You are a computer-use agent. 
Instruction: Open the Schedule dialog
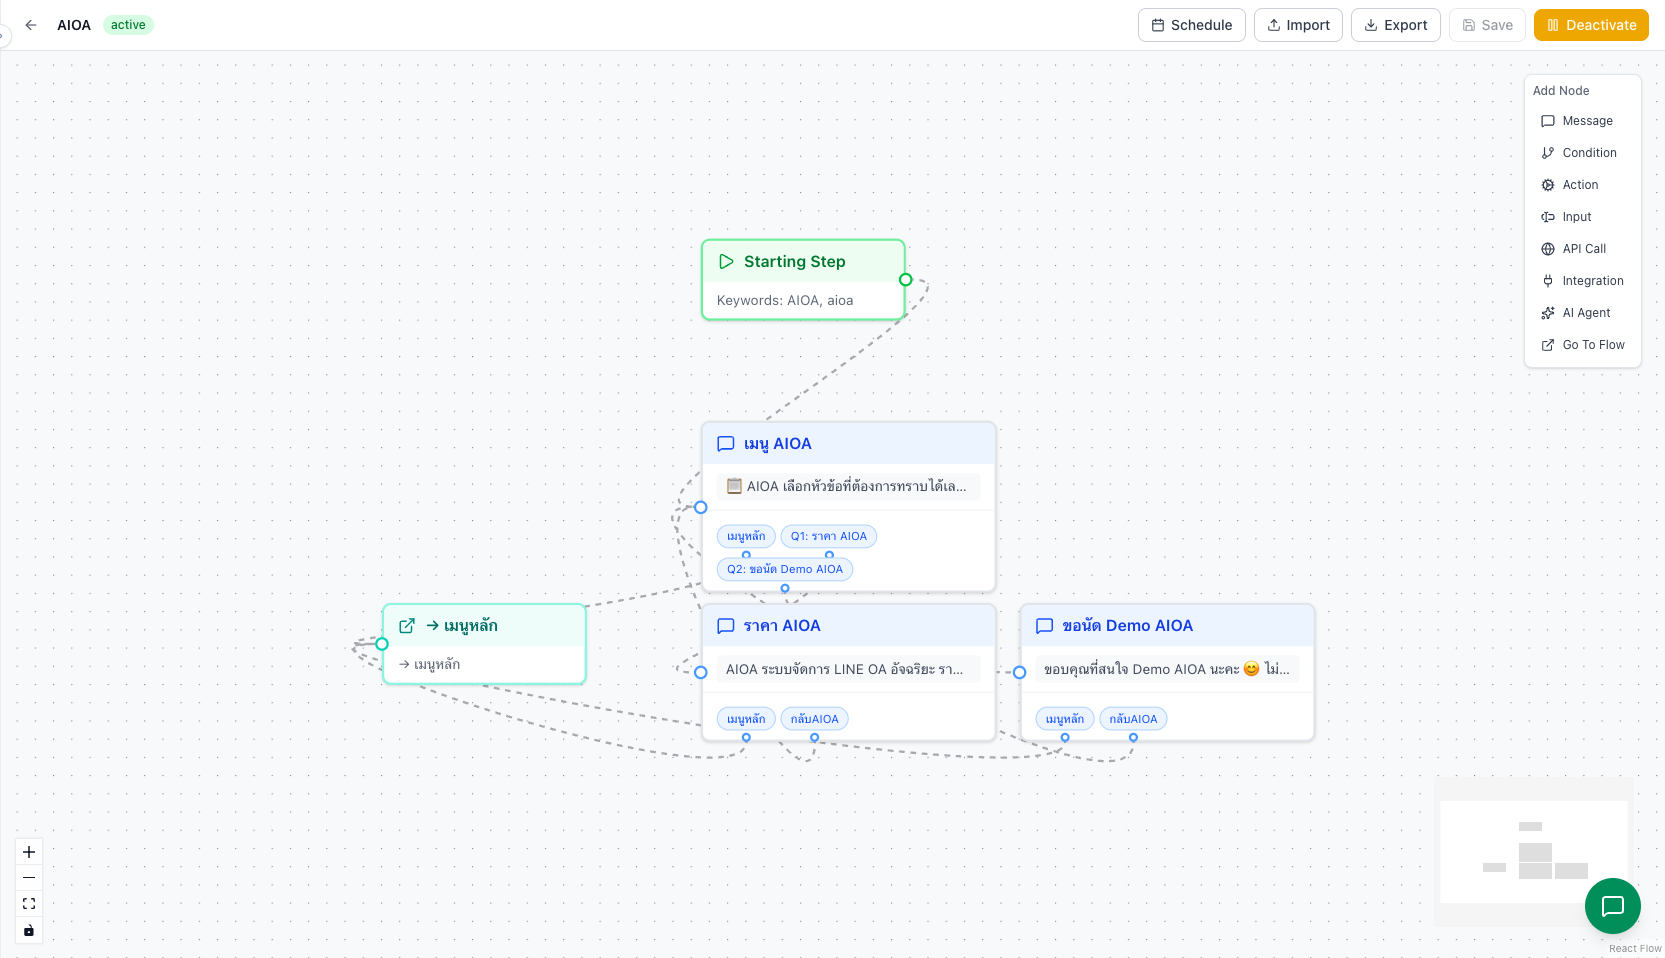click(1191, 25)
